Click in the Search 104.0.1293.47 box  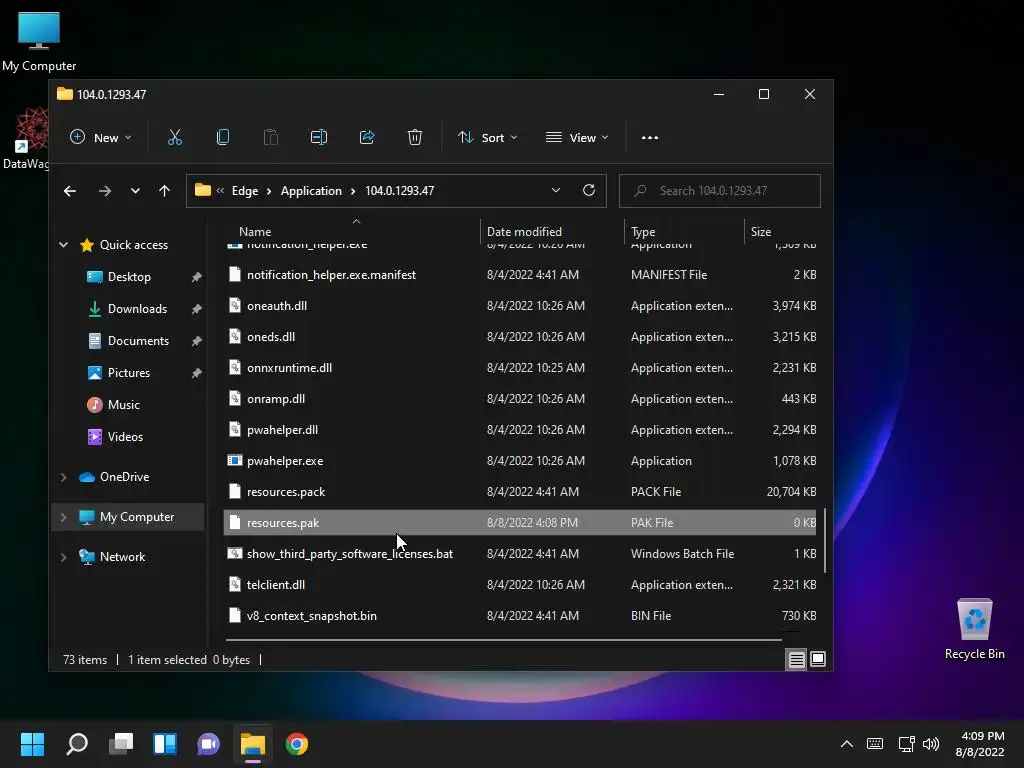coord(720,191)
